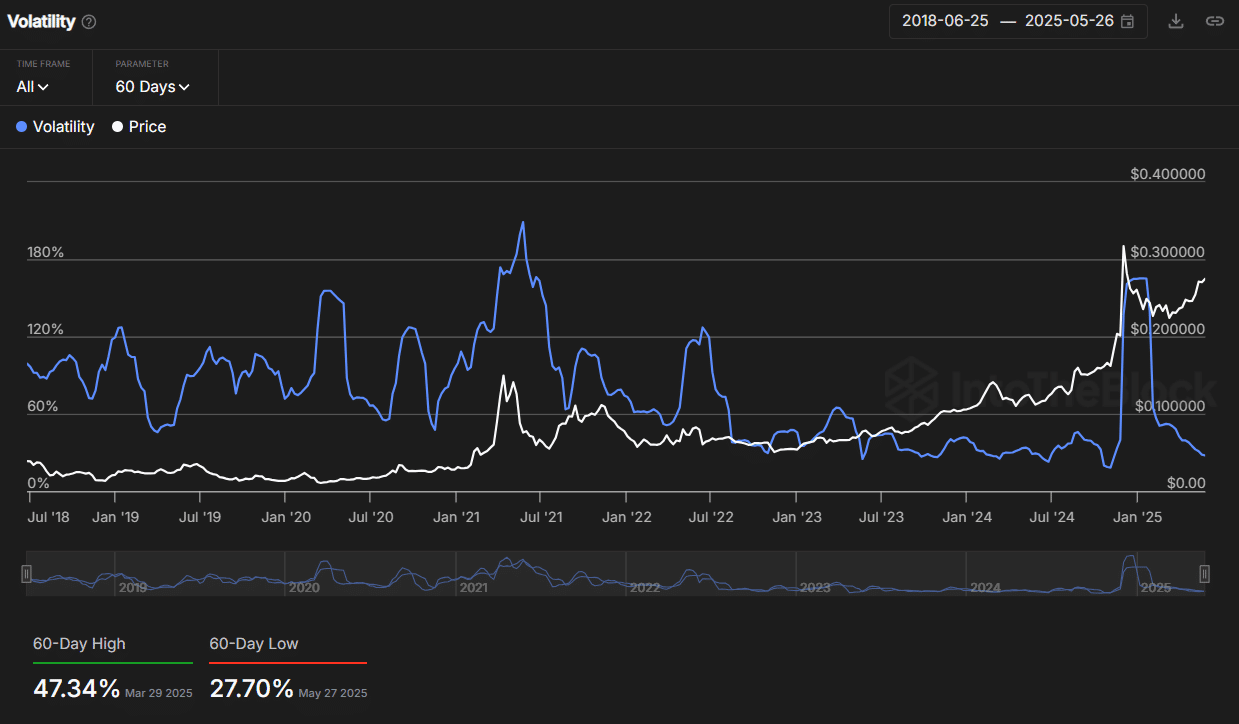Image resolution: width=1239 pixels, height=724 pixels.
Task: Copy the chart share link icon
Action: click(x=1214, y=21)
